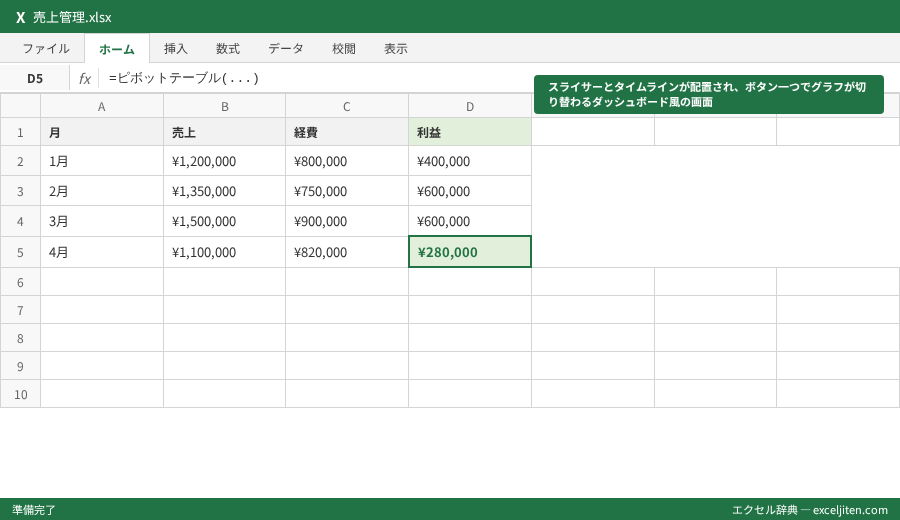Select cell with ¥1,100,000

click(224, 252)
